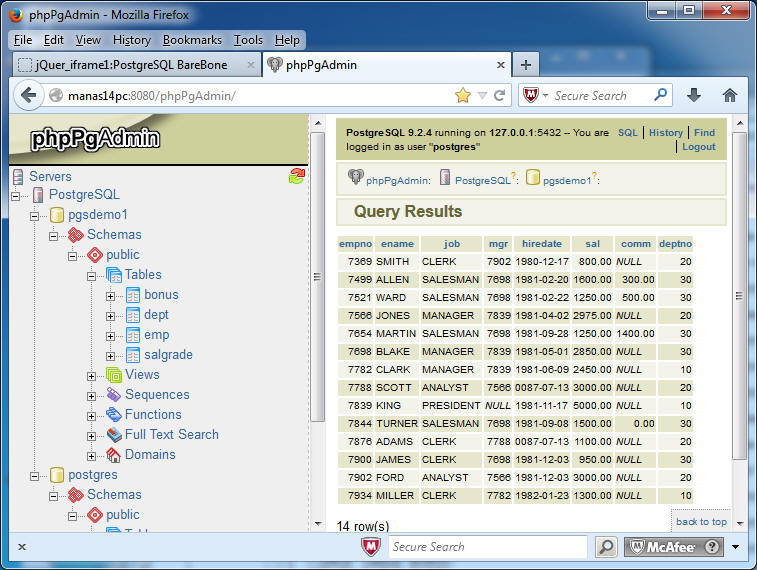
Task: Collapse the PostgreSQL server node
Action: (15, 196)
